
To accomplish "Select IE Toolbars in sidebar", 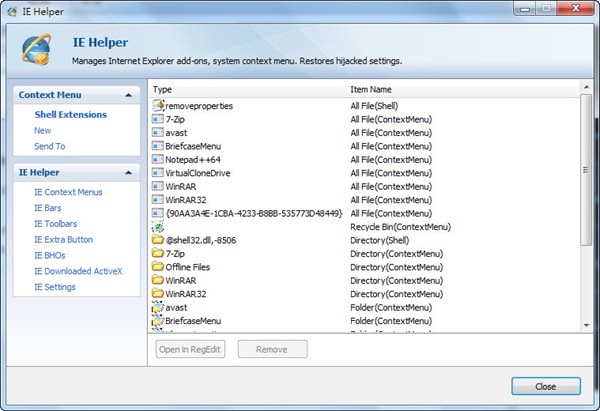I will point(55,224).
